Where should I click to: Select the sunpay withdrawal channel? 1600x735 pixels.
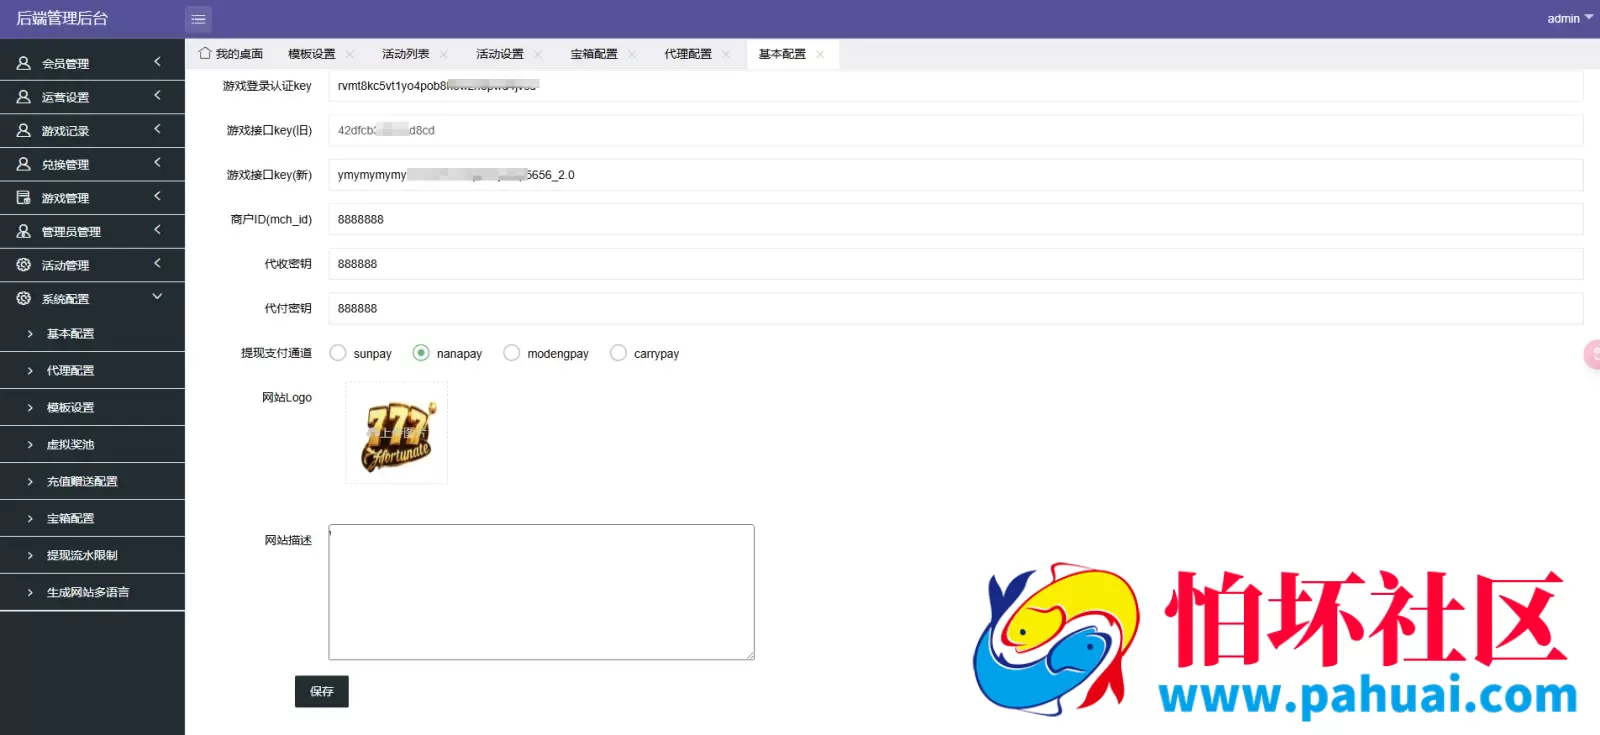pyautogui.click(x=338, y=353)
